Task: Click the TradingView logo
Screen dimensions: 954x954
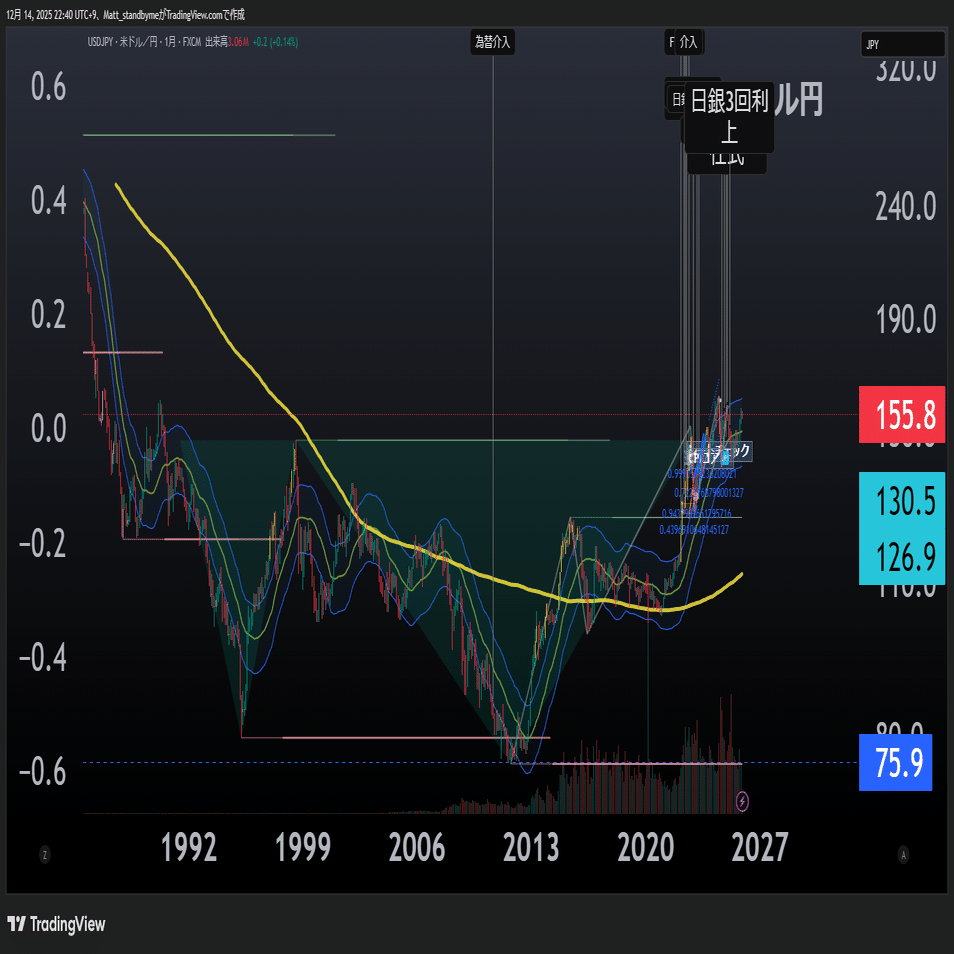Action: (x=57, y=924)
